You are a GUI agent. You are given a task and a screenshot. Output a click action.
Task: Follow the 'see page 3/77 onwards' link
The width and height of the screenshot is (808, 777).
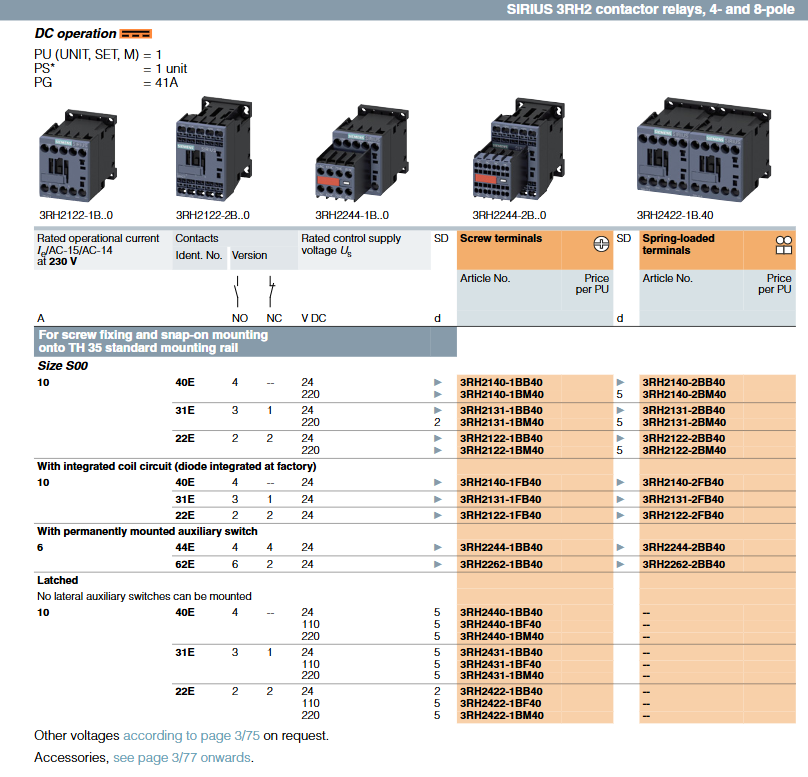(182, 758)
